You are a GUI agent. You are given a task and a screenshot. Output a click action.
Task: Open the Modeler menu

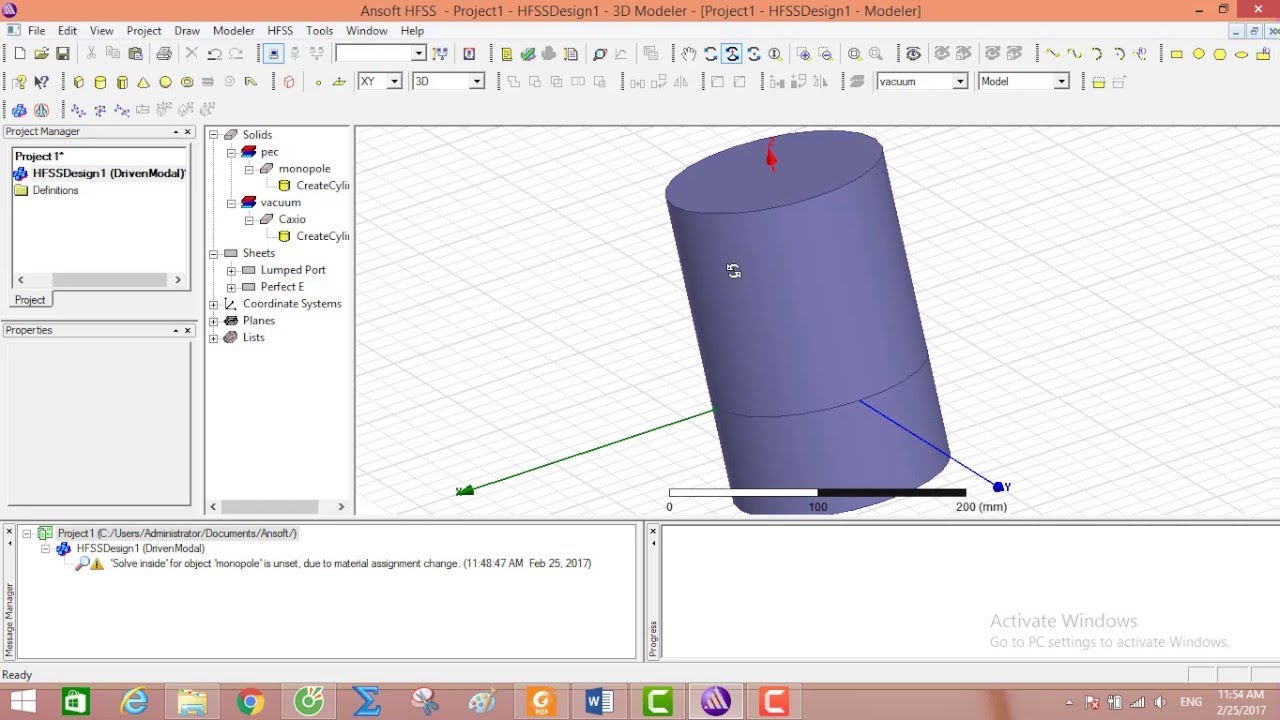(233, 31)
